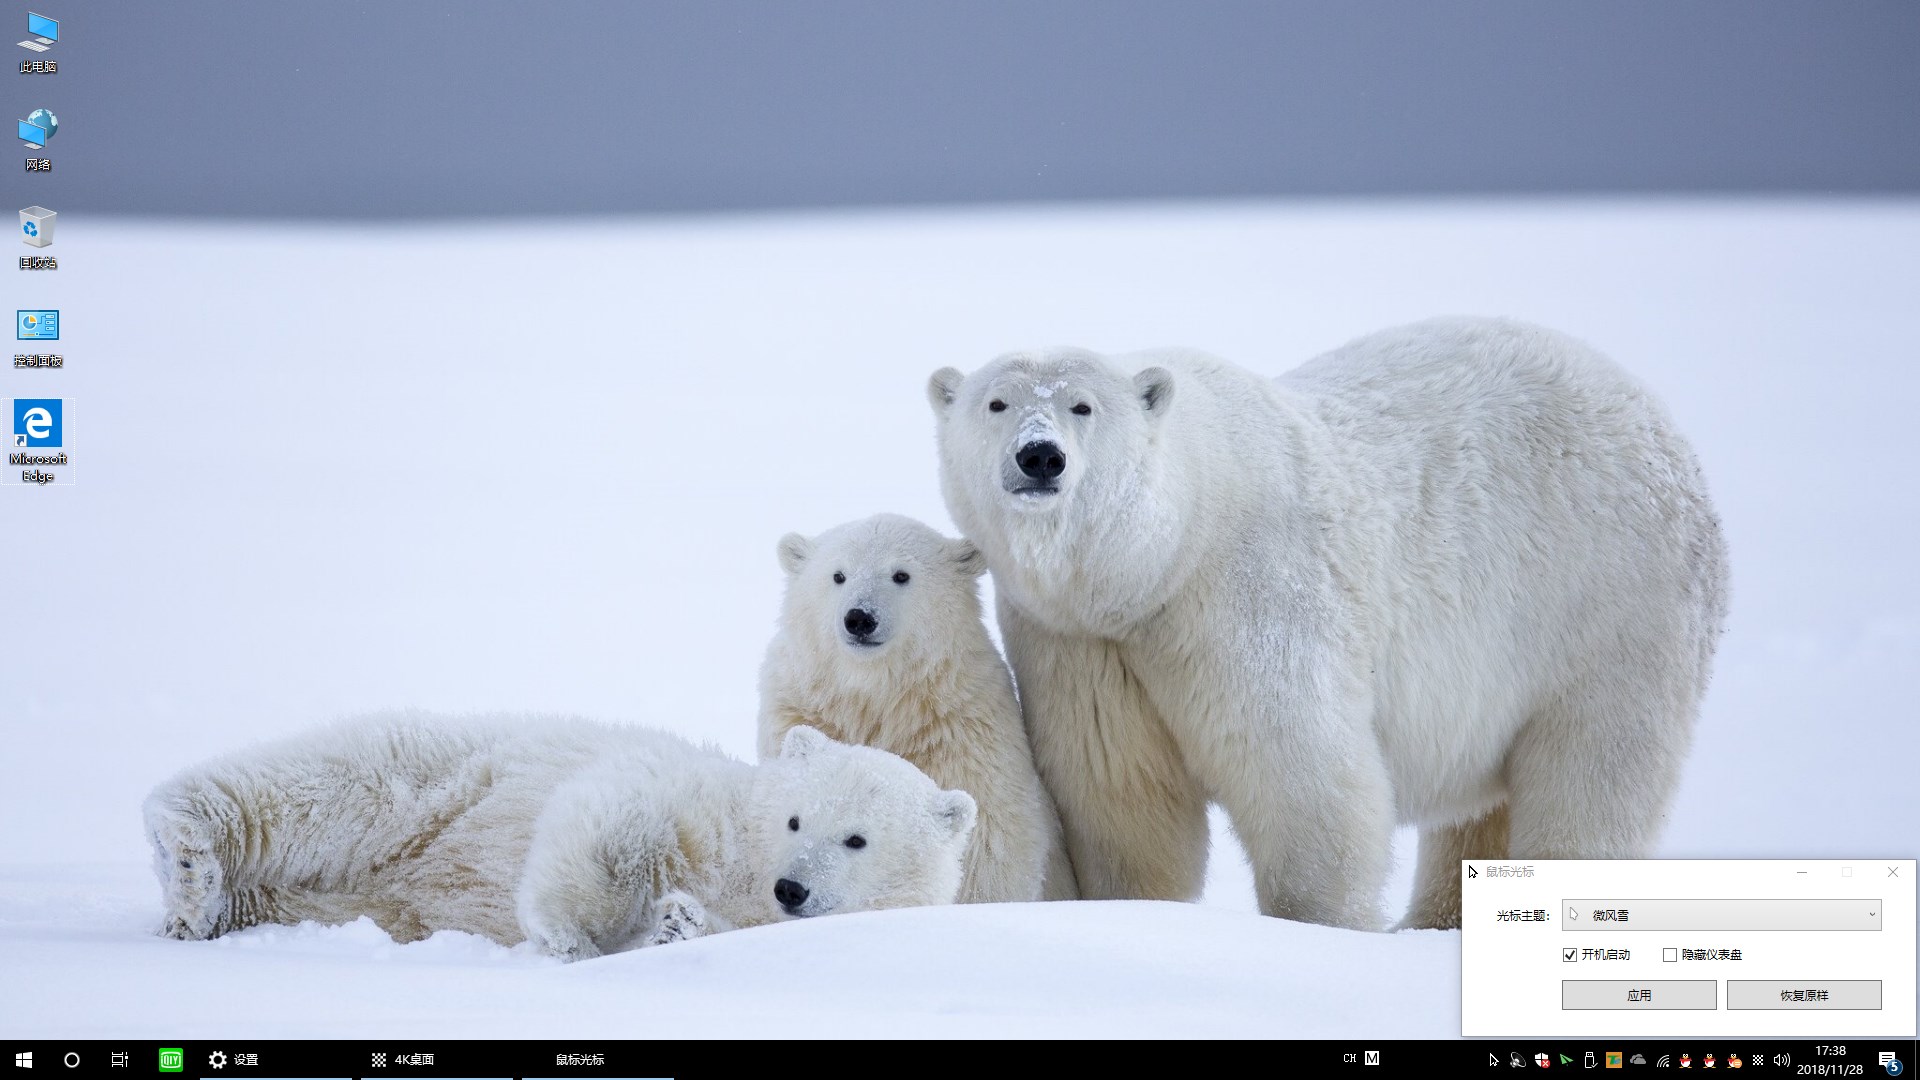
Task: Click the 恢复原样 button
Action: point(1803,995)
